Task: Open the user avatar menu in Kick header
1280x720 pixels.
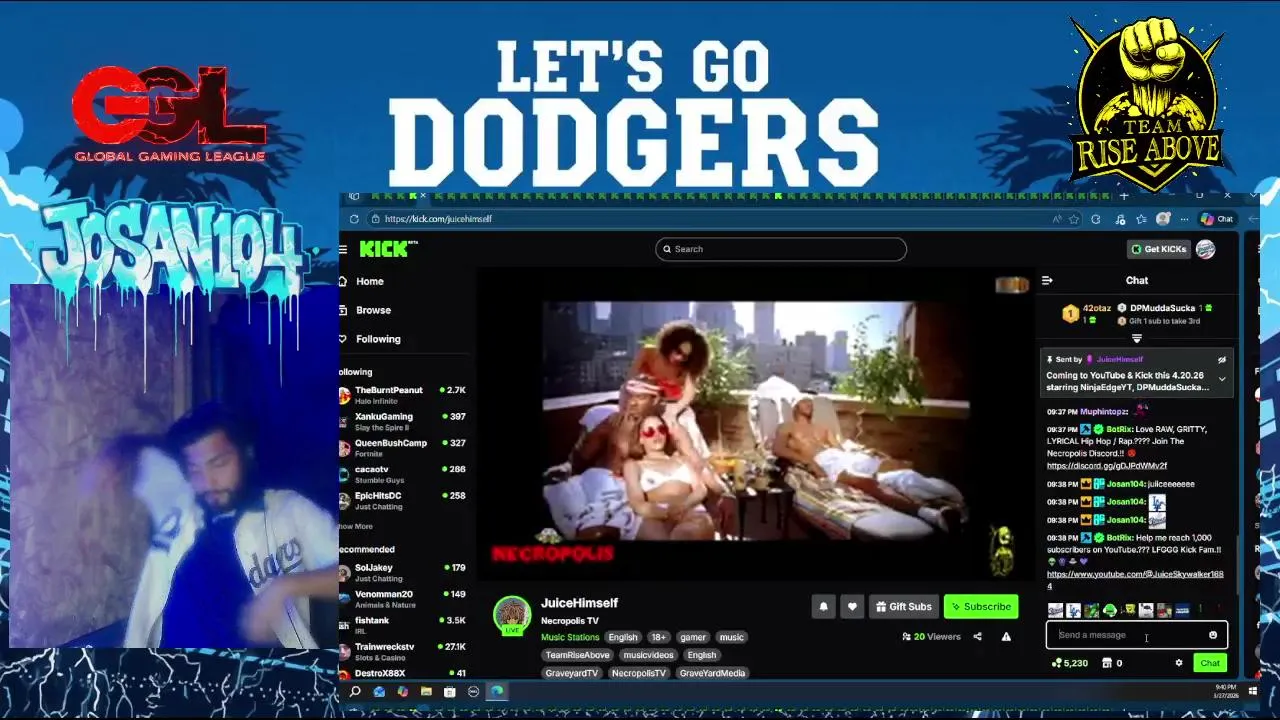Action: pyautogui.click(x=1206, y=249)
